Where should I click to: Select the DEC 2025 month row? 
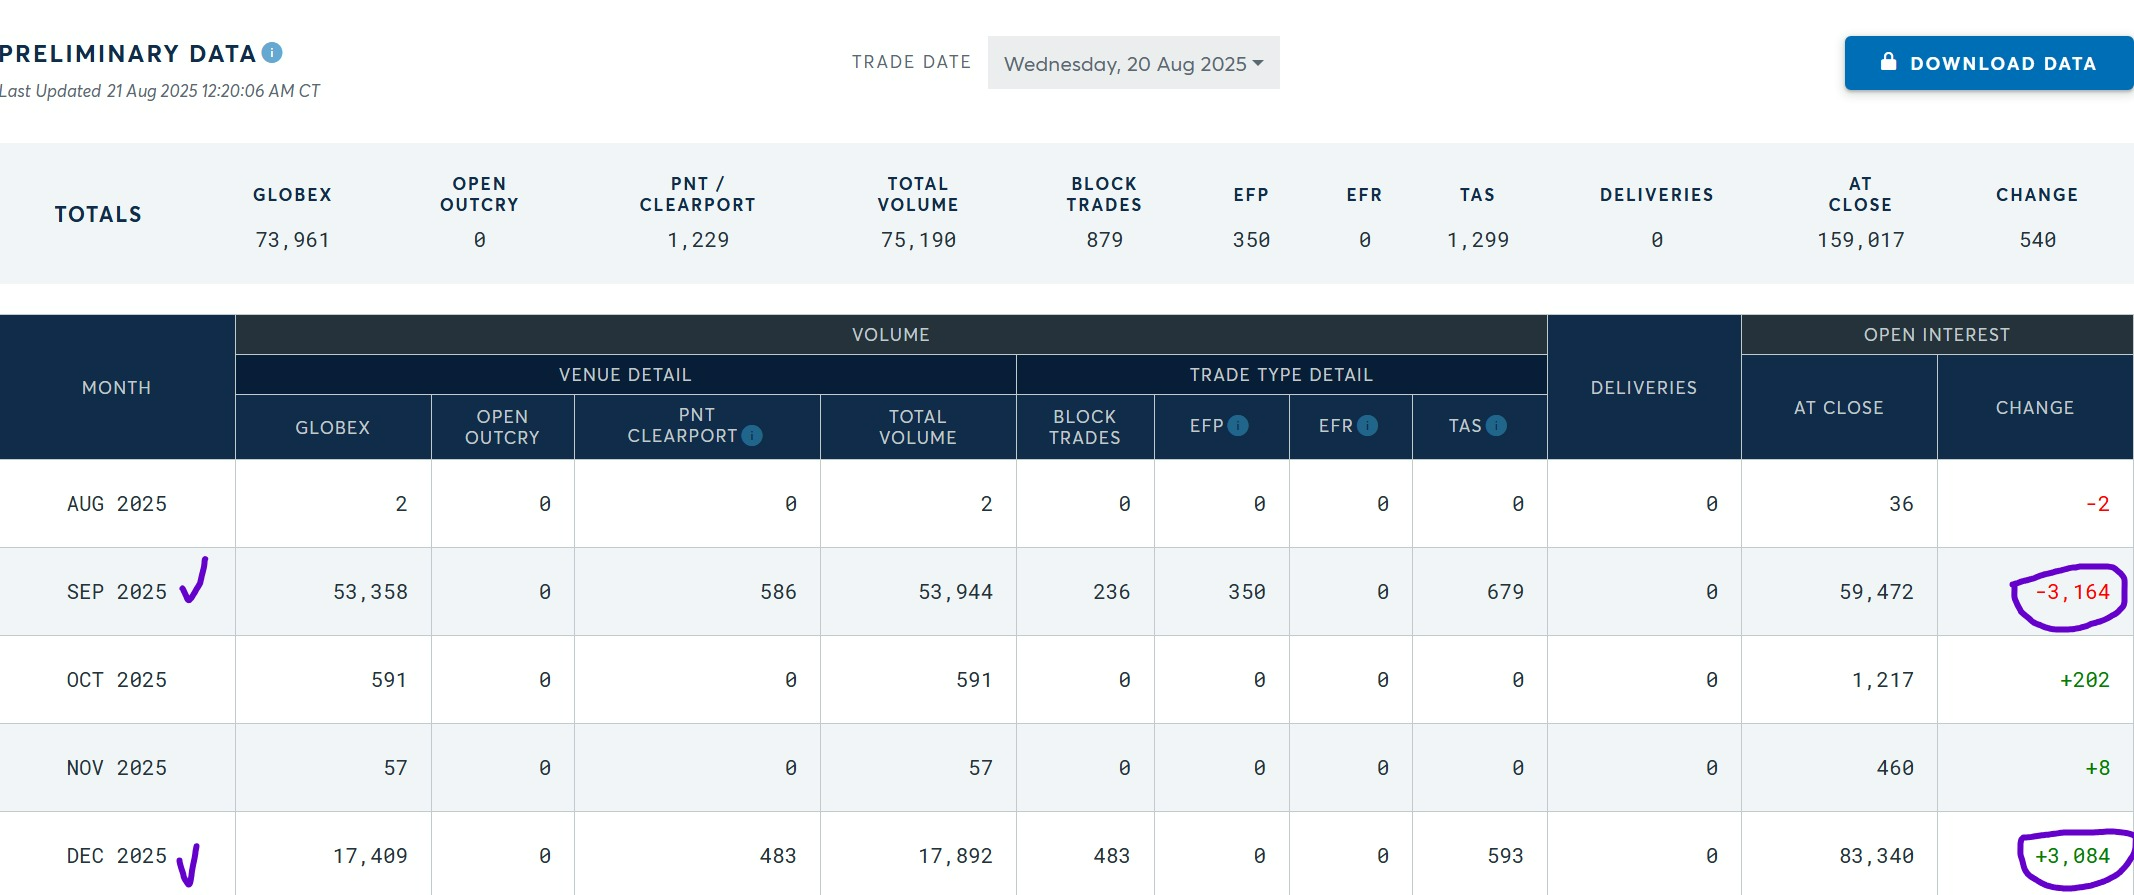tap(117, 856)
